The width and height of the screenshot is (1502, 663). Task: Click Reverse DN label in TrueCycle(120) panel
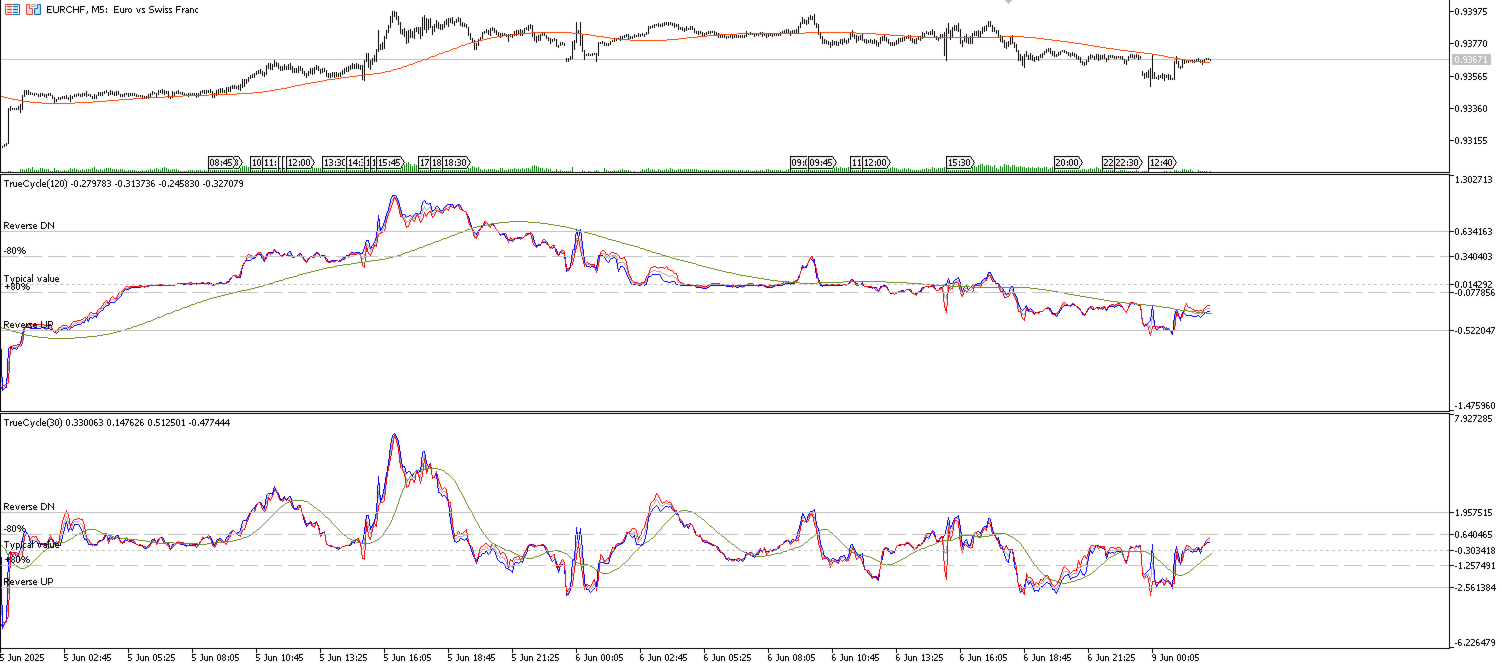pos(29,226)
